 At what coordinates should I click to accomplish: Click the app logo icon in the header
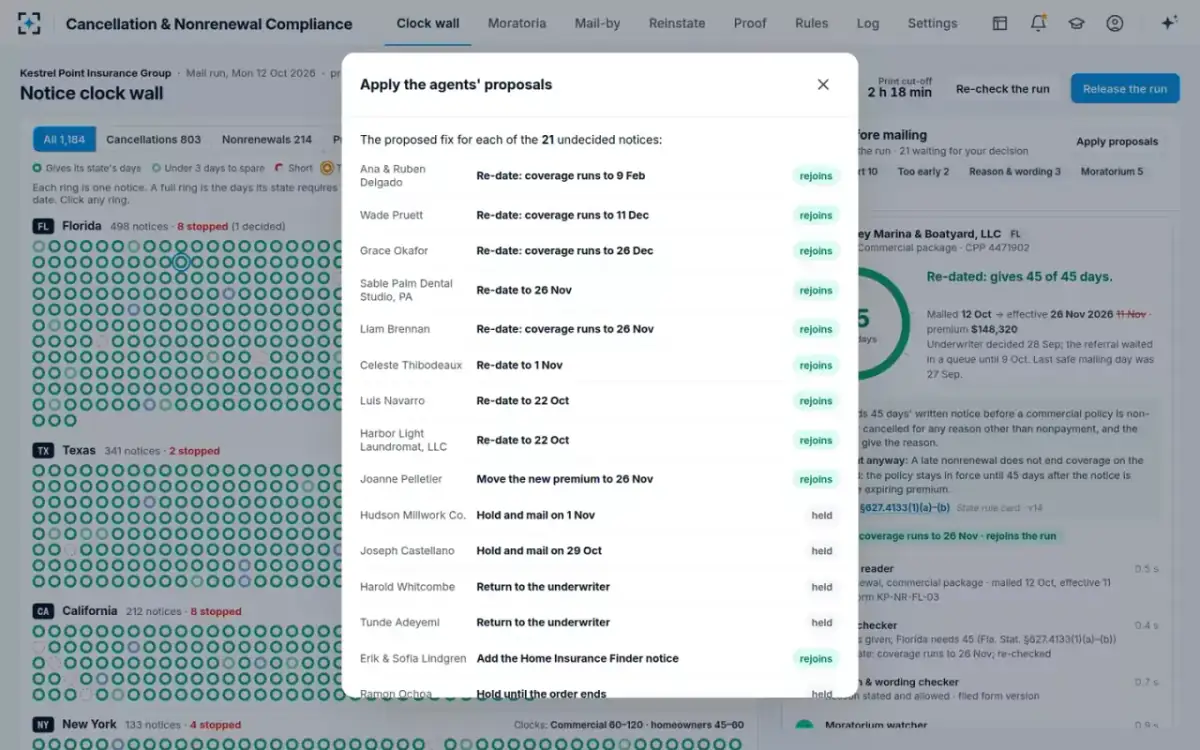click(x=30, y=24)
